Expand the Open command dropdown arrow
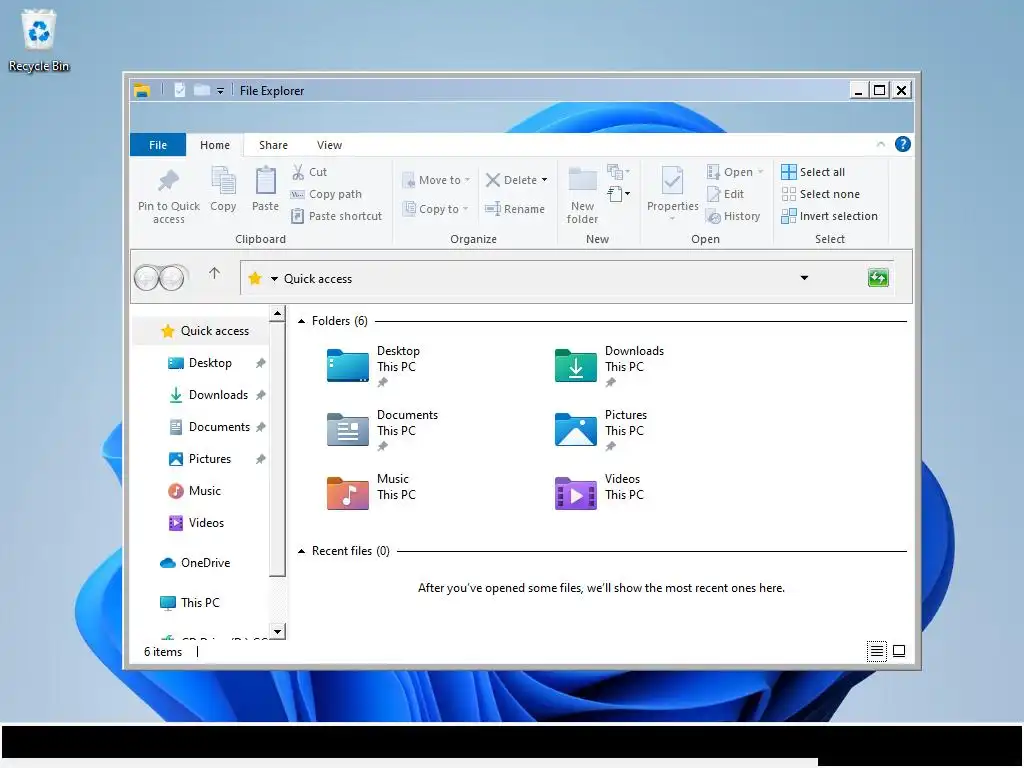Image resolution: width=1024 pixels, height=768 pixels. point(760,172)
